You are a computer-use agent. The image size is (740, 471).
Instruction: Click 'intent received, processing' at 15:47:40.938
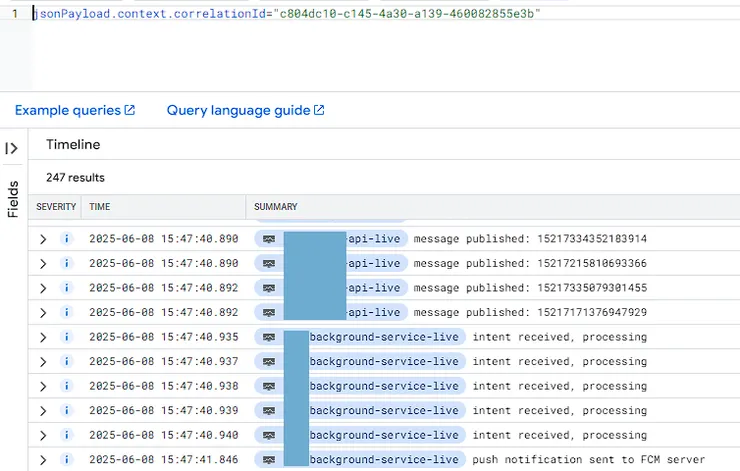tap(560, 386)
